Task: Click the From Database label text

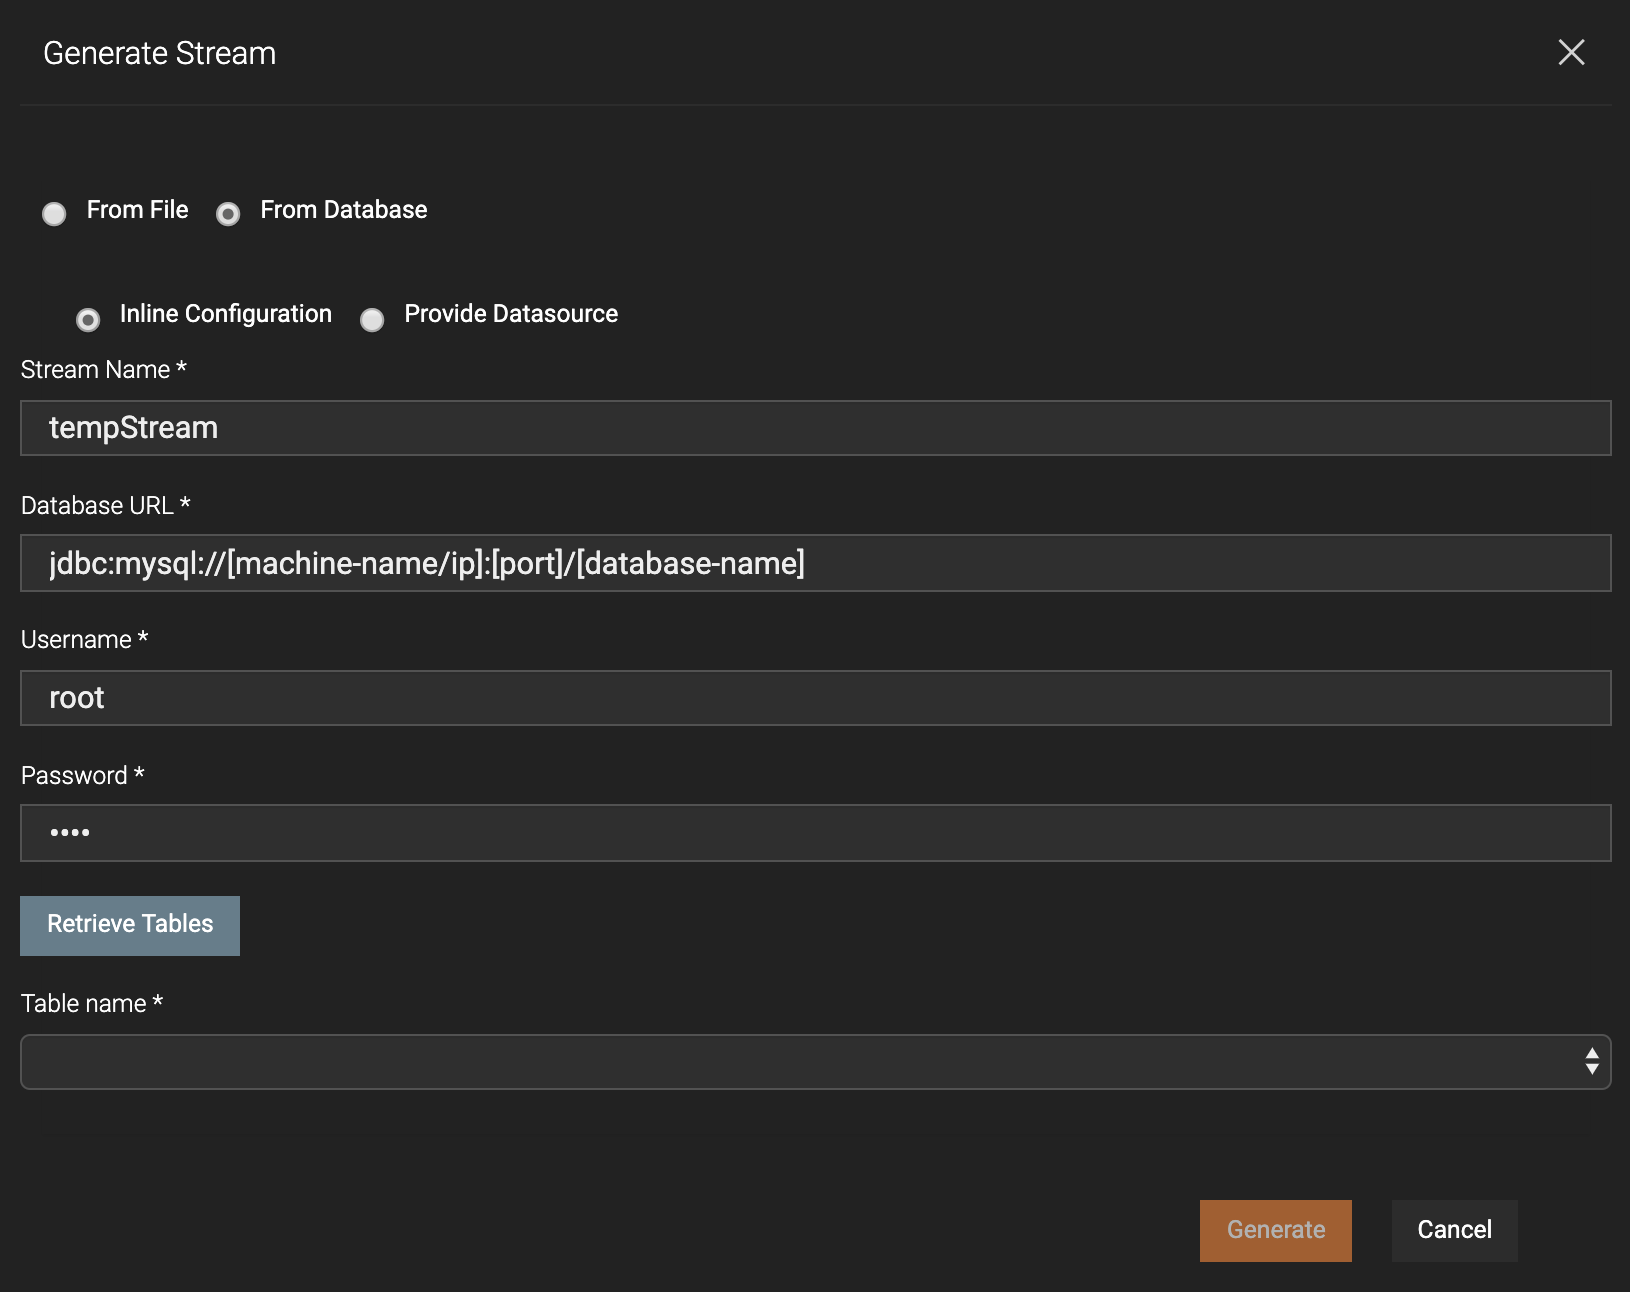Action: [x=344, y=210]
